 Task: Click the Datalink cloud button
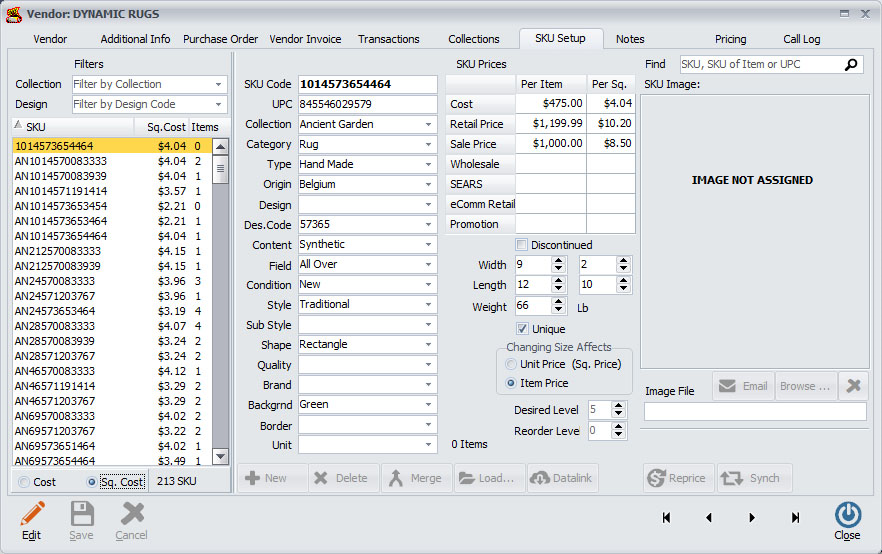tap(562, 478)
